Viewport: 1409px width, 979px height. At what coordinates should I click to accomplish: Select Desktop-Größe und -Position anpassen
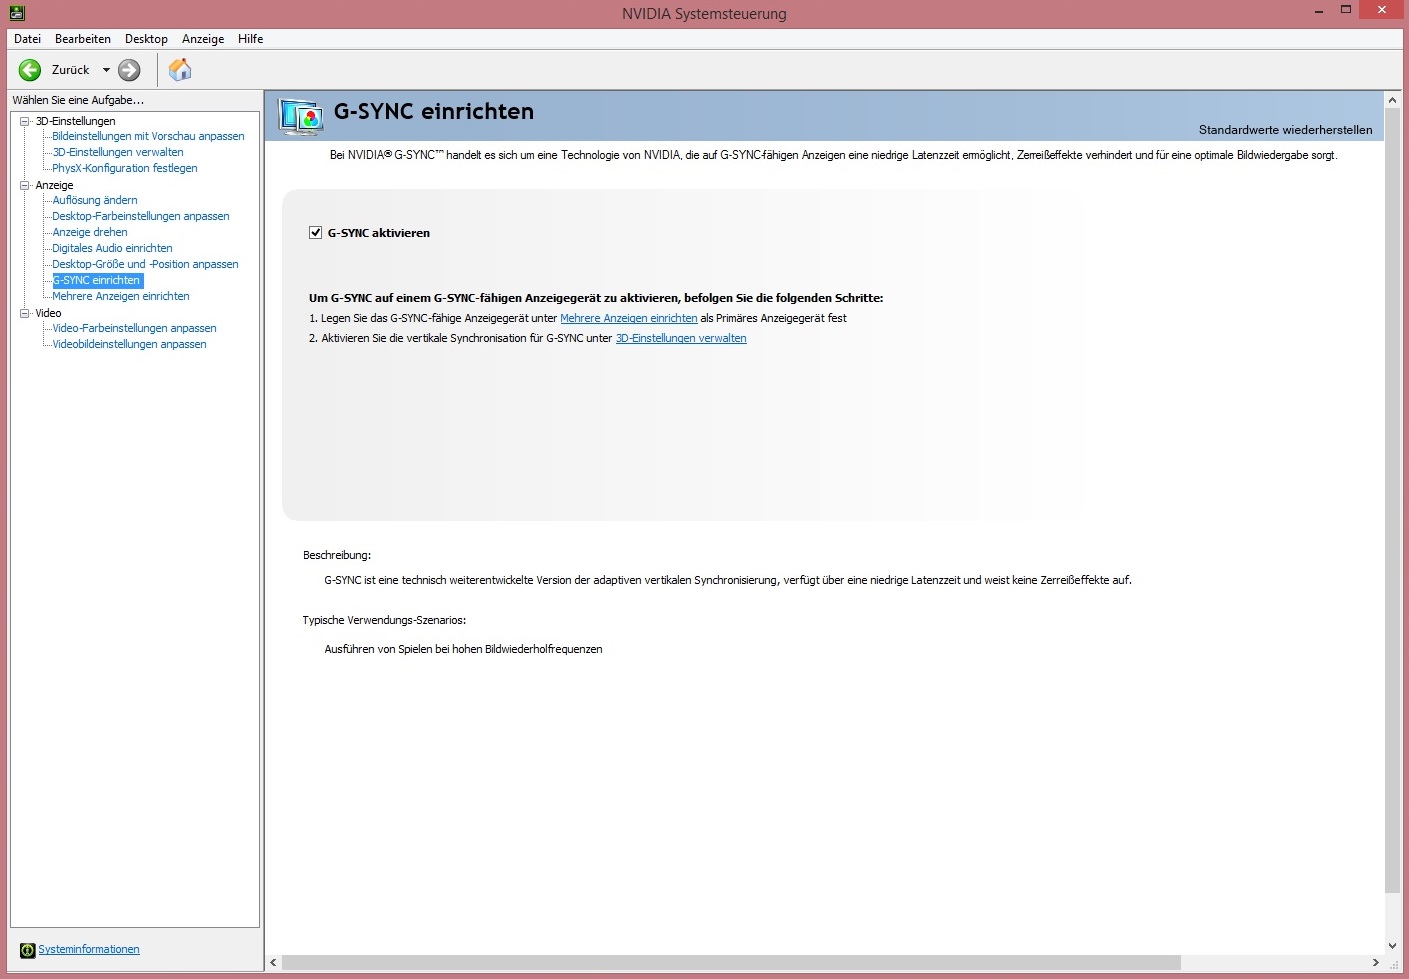coord(145,264)
